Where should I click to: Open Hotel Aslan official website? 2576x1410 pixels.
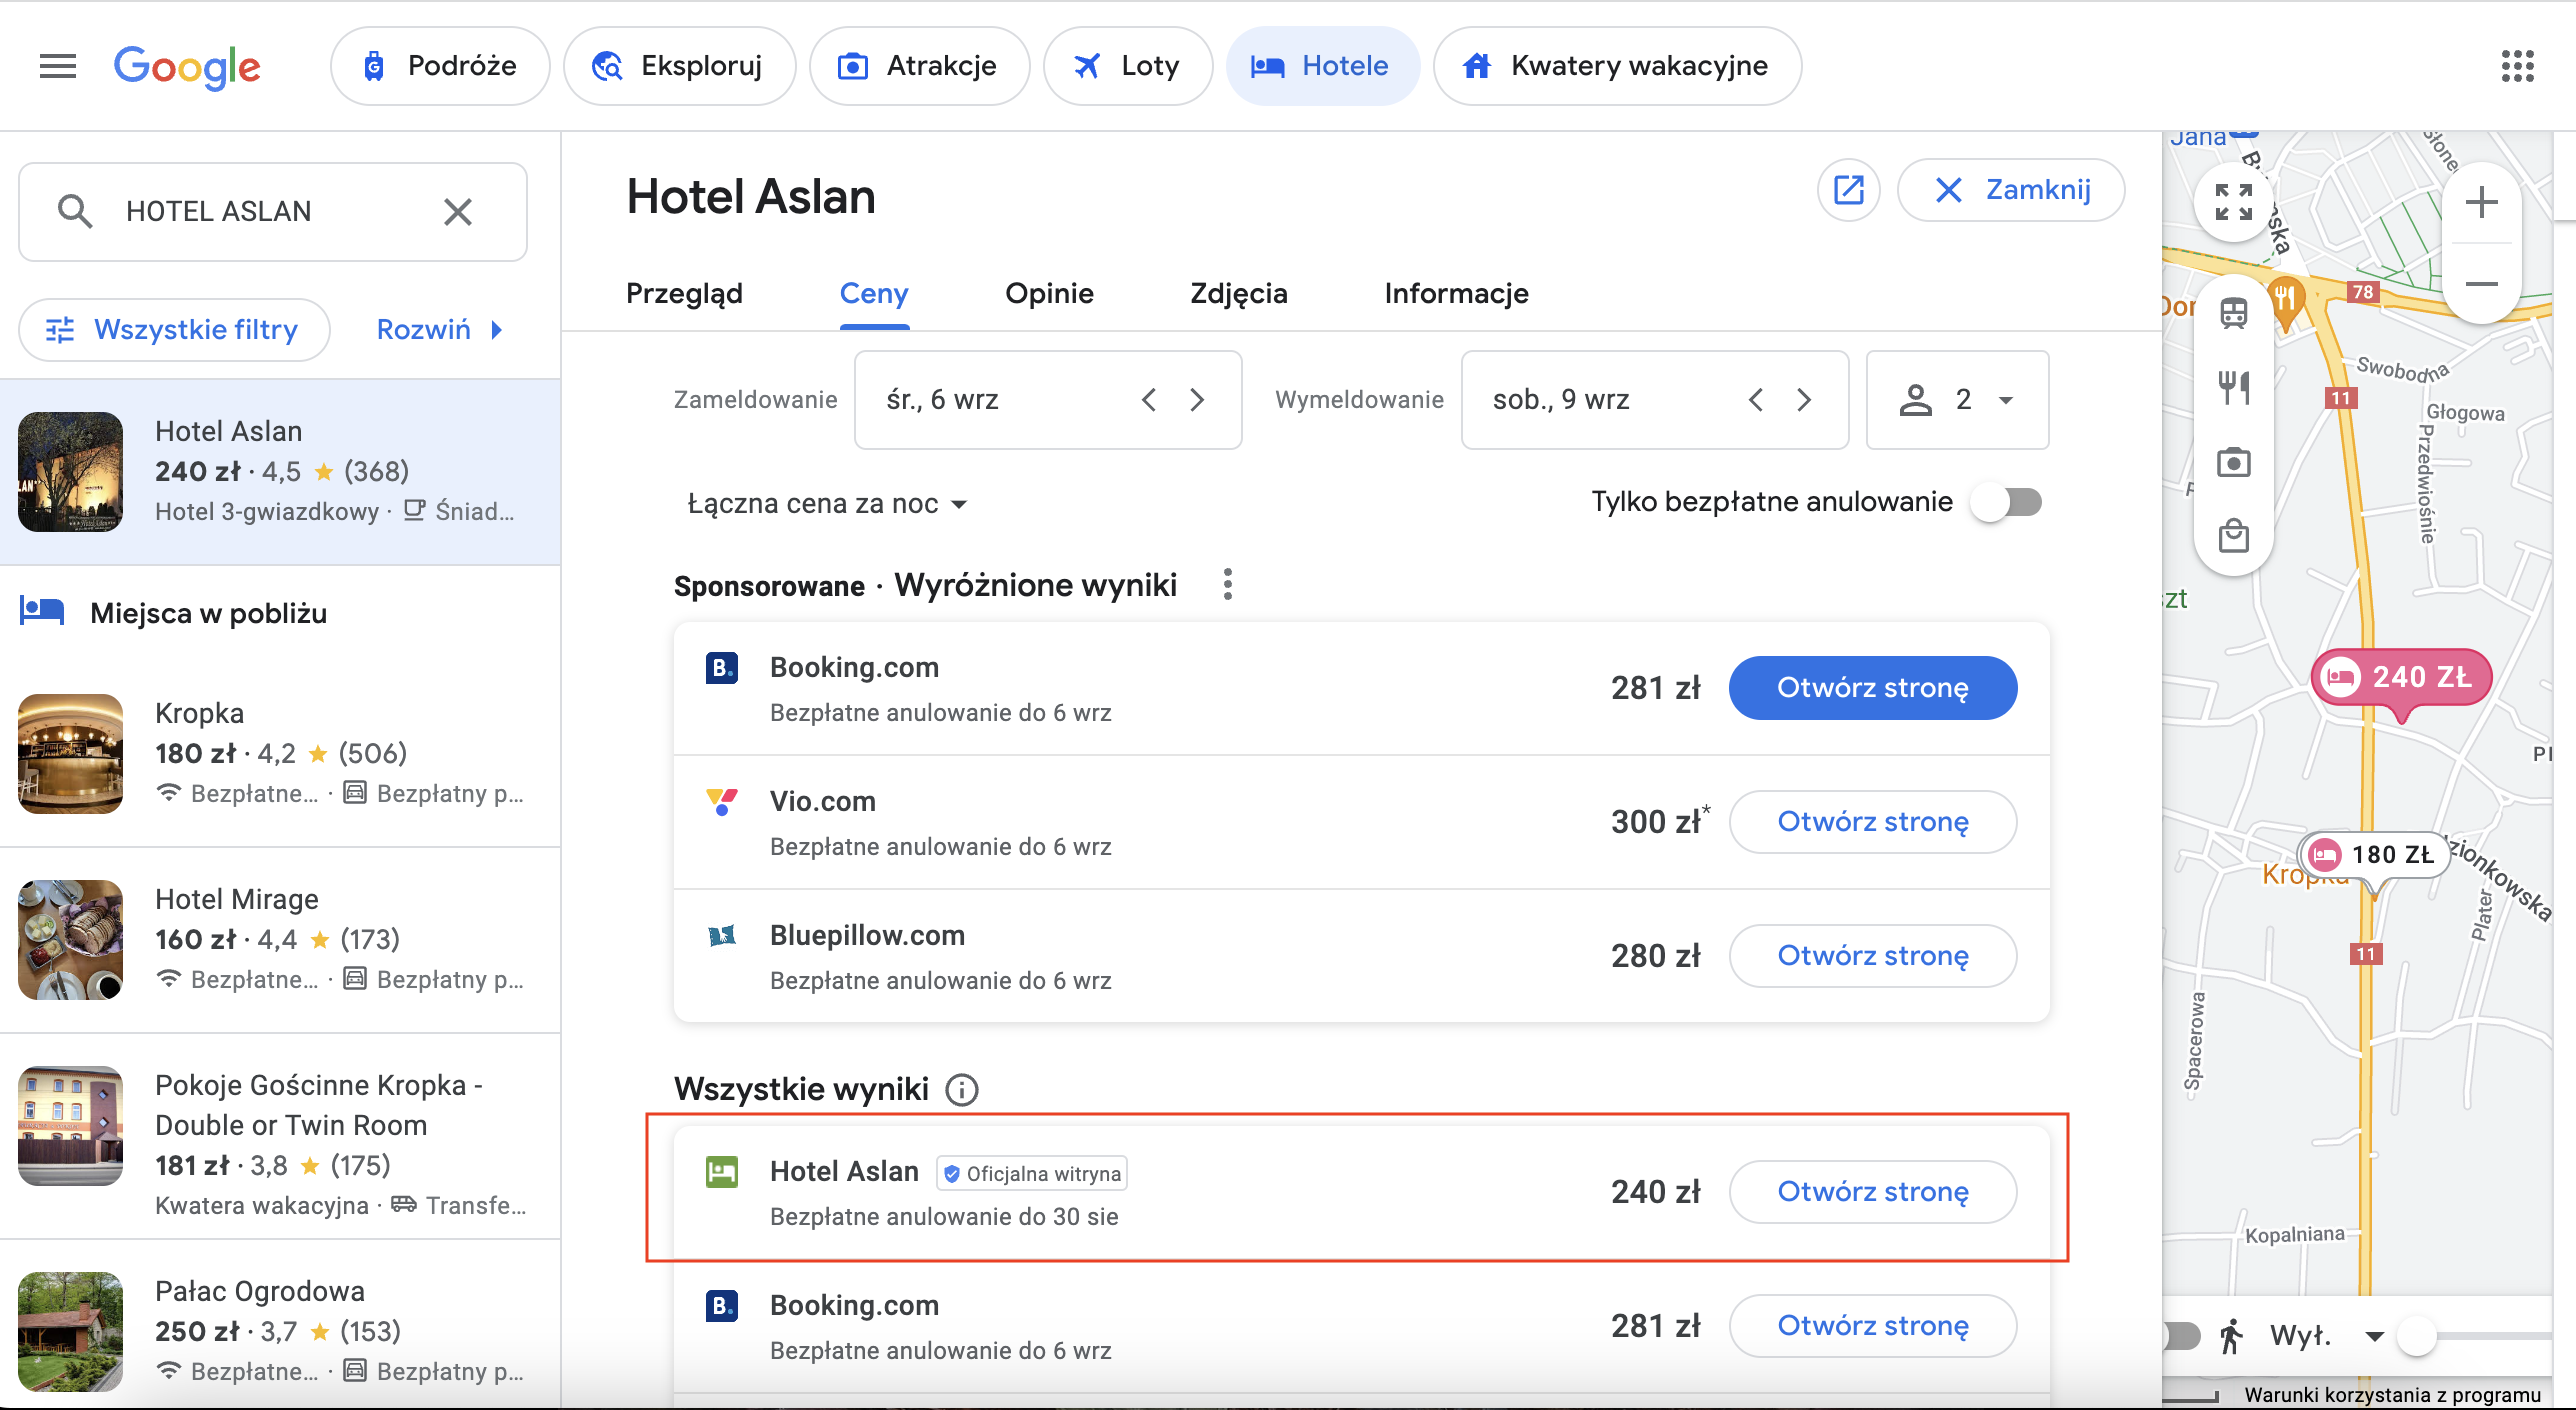click(1873, 1188)
